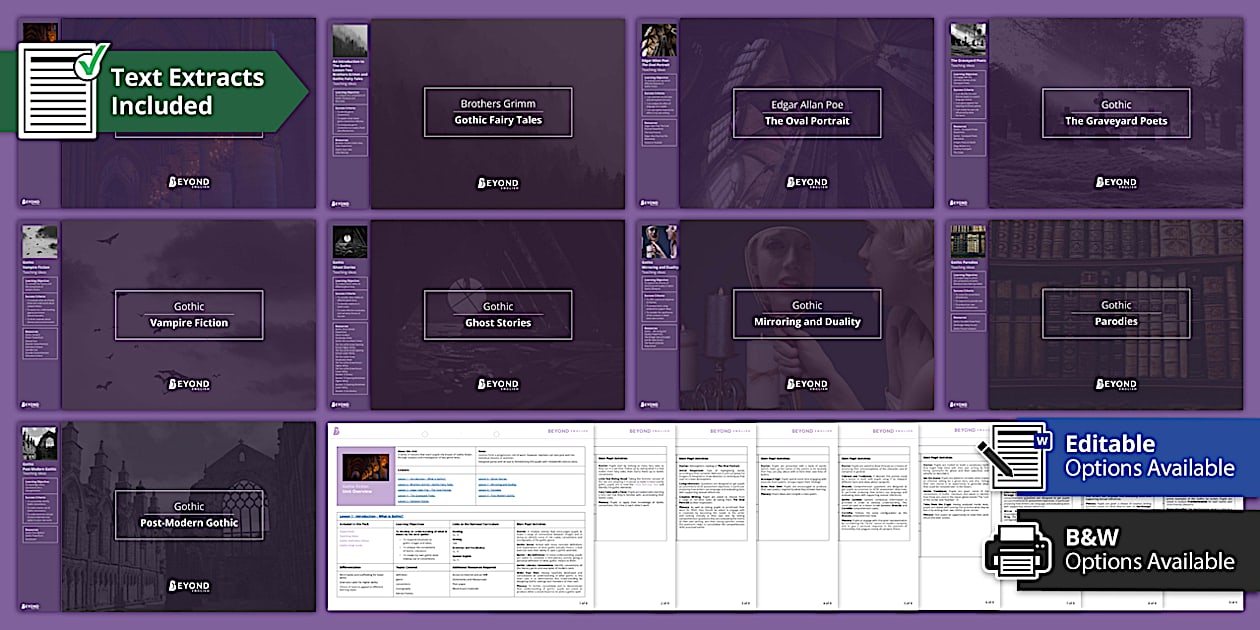Select the Edgar Allan Poe Oval Portrait slide
This screenshot has width=1260, height=630.
[806, 113]
